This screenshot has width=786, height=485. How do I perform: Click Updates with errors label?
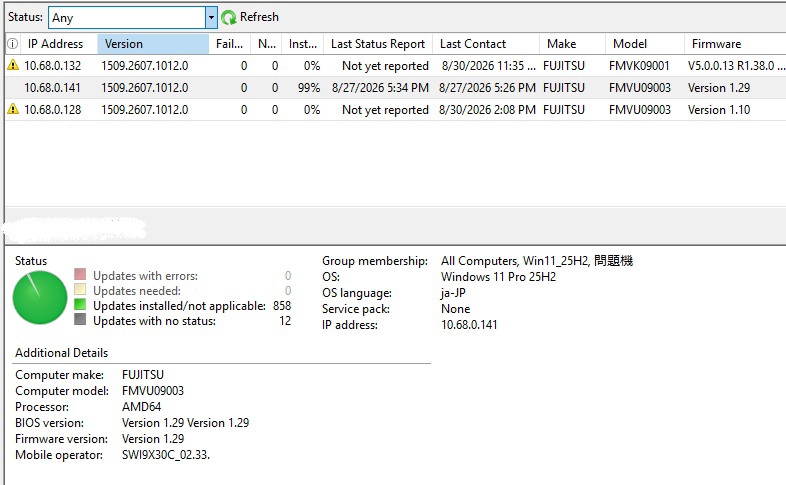[145, 276]
